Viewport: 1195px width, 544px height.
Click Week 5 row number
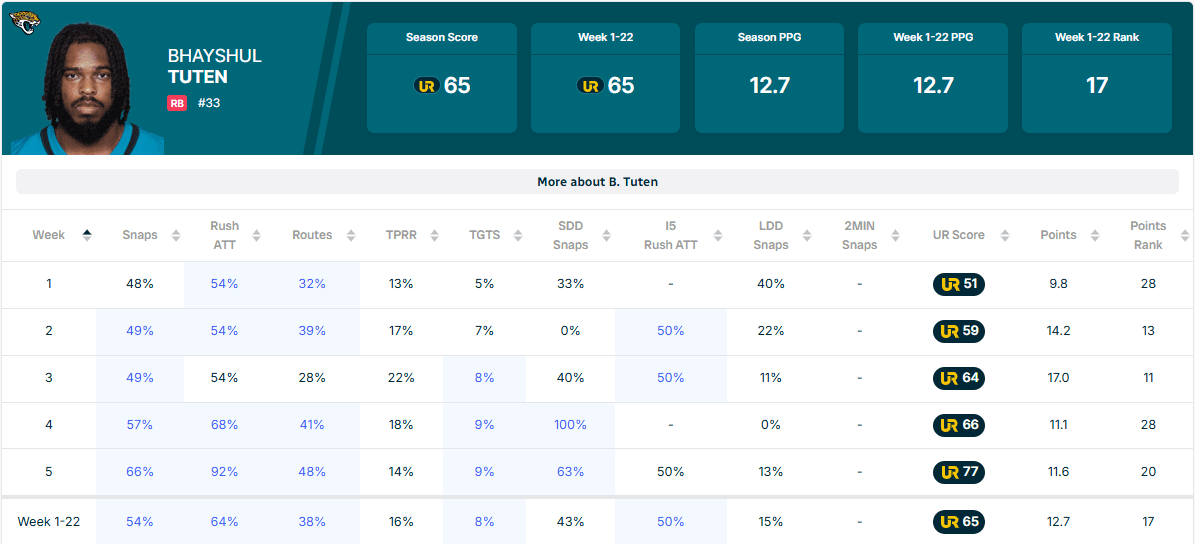point(49,472)
